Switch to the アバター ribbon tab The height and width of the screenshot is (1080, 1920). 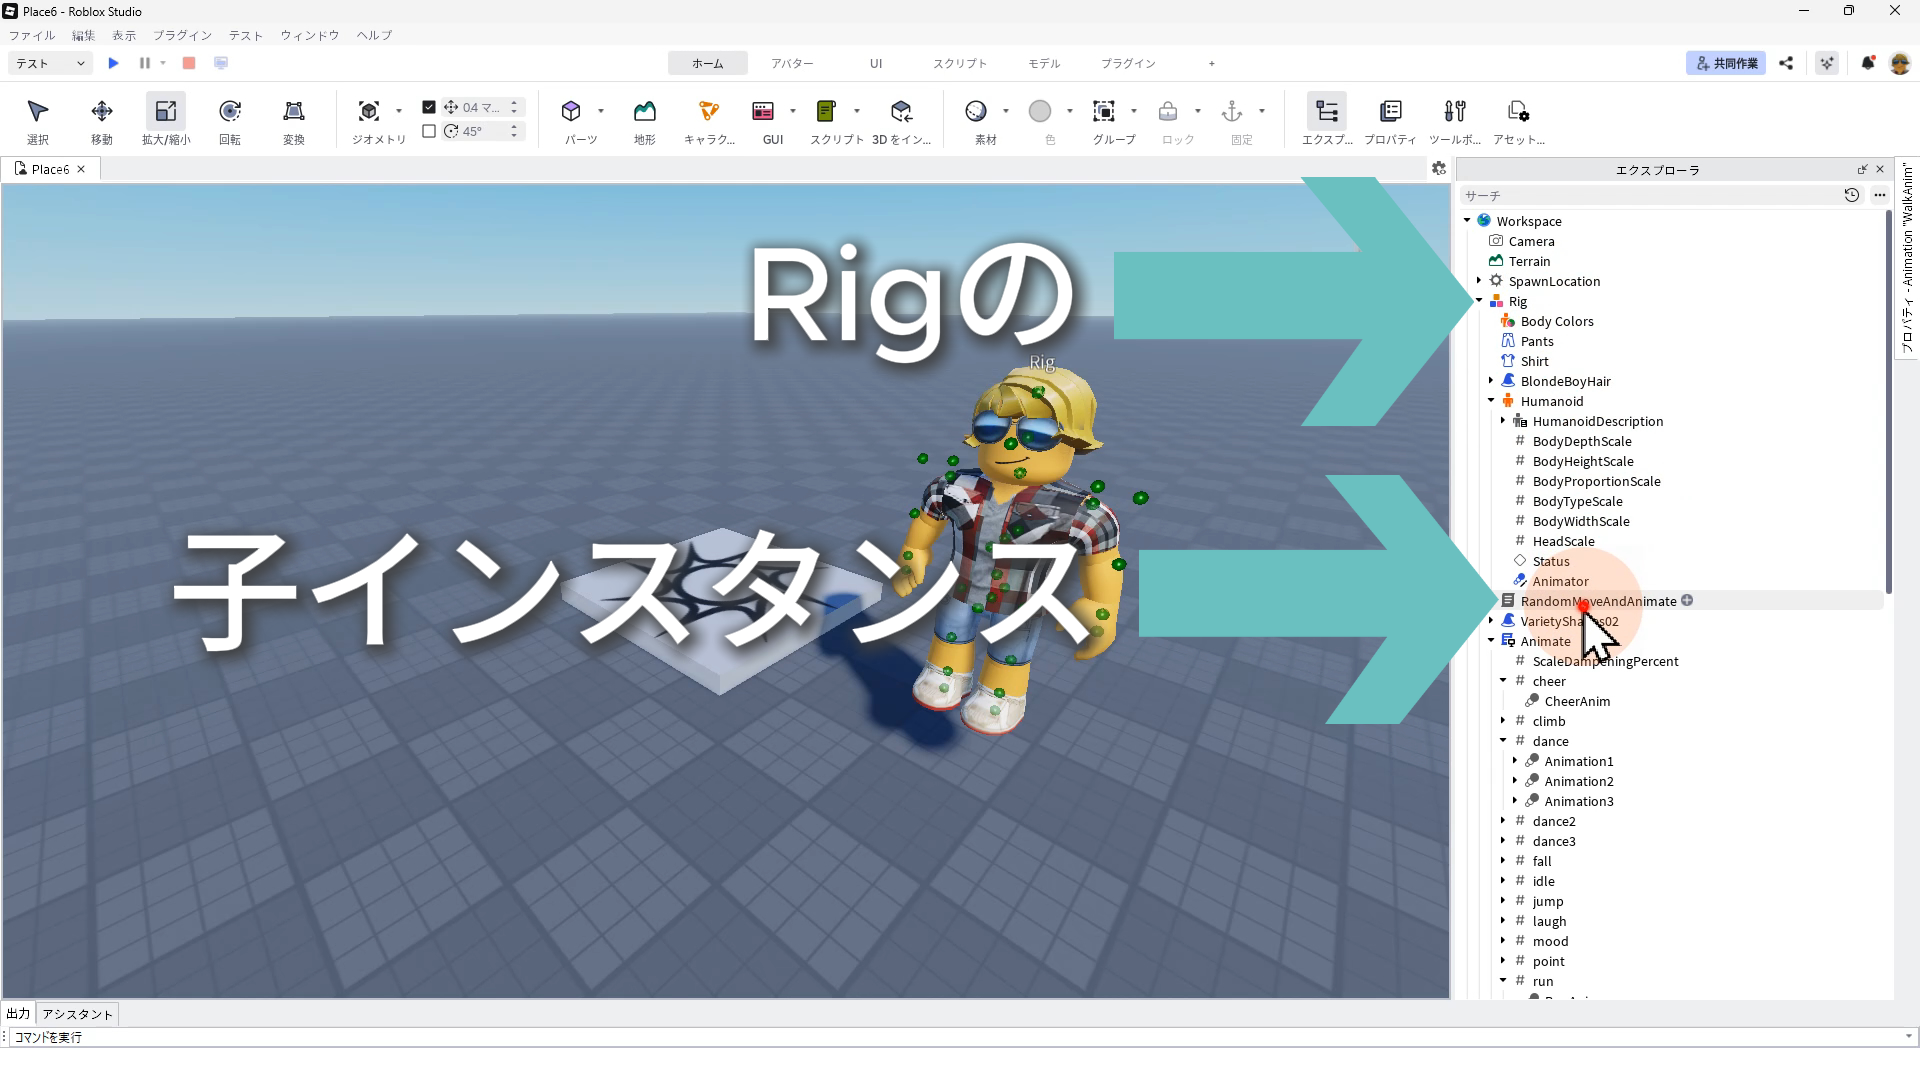tap(792, 63)
